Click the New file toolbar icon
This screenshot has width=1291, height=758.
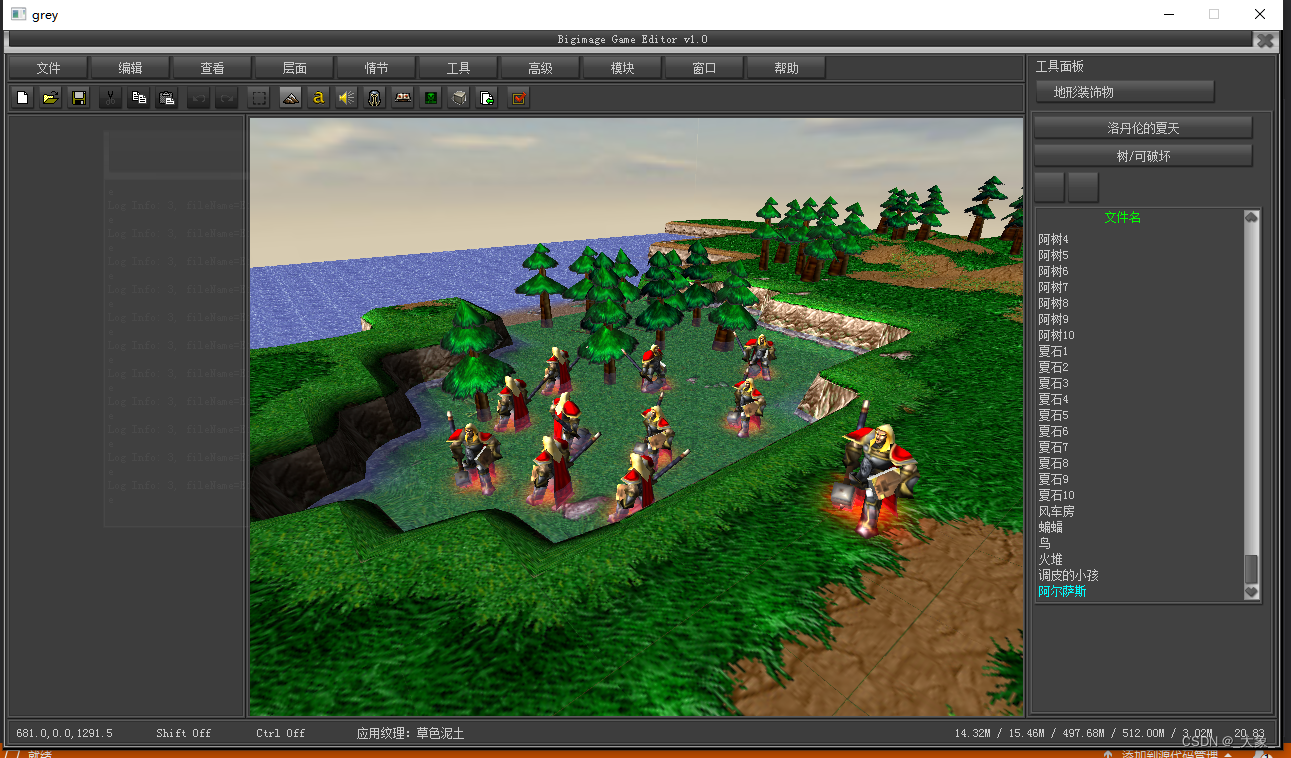22,98
